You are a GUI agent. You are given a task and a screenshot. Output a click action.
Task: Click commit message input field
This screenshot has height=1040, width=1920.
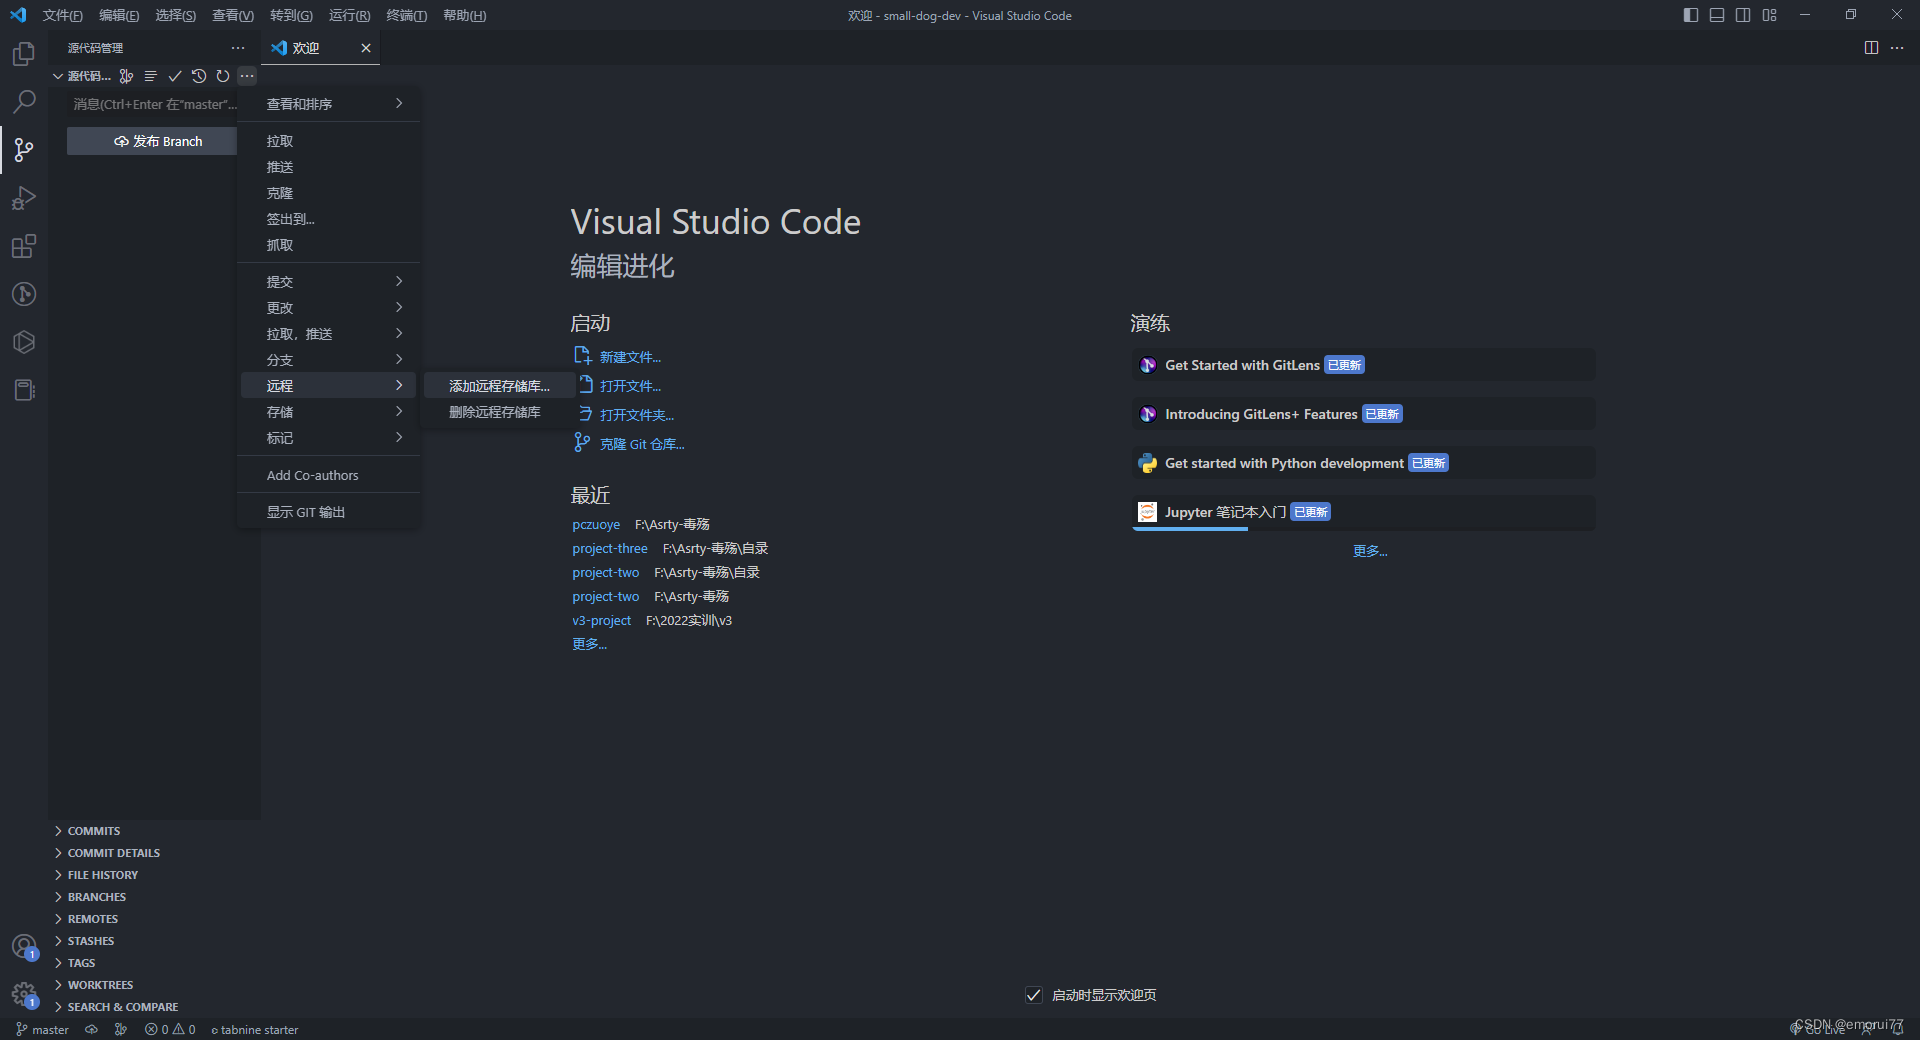[x=152, y=104]
